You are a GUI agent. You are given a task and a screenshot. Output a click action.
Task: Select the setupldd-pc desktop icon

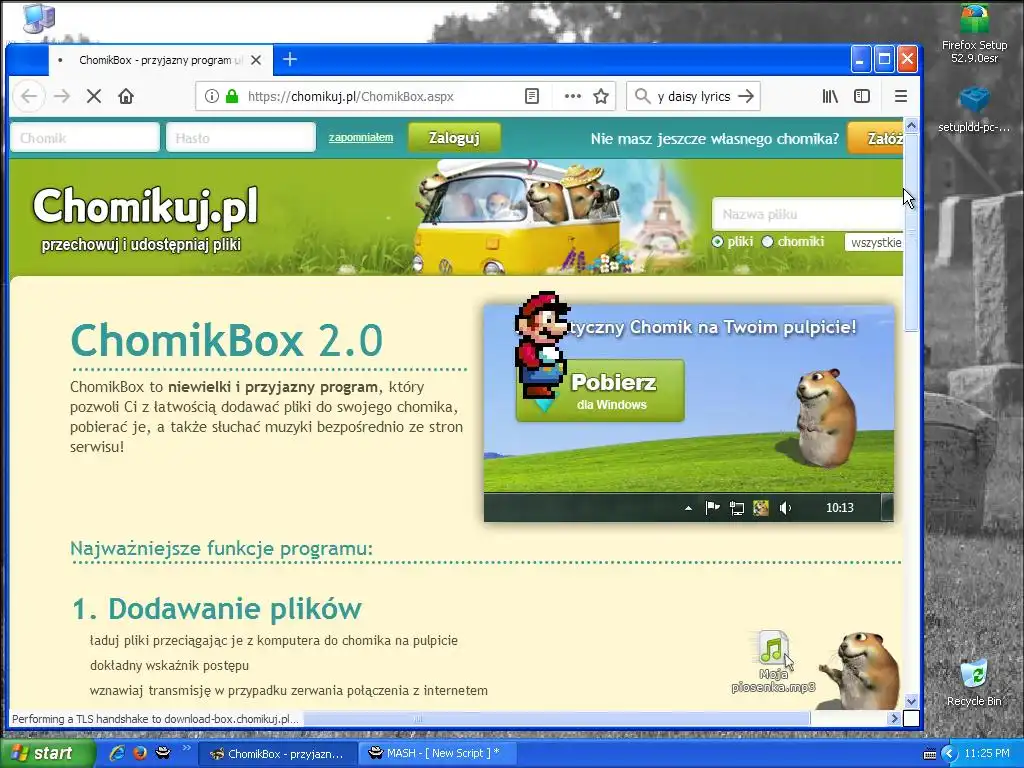tap(974, 110)
